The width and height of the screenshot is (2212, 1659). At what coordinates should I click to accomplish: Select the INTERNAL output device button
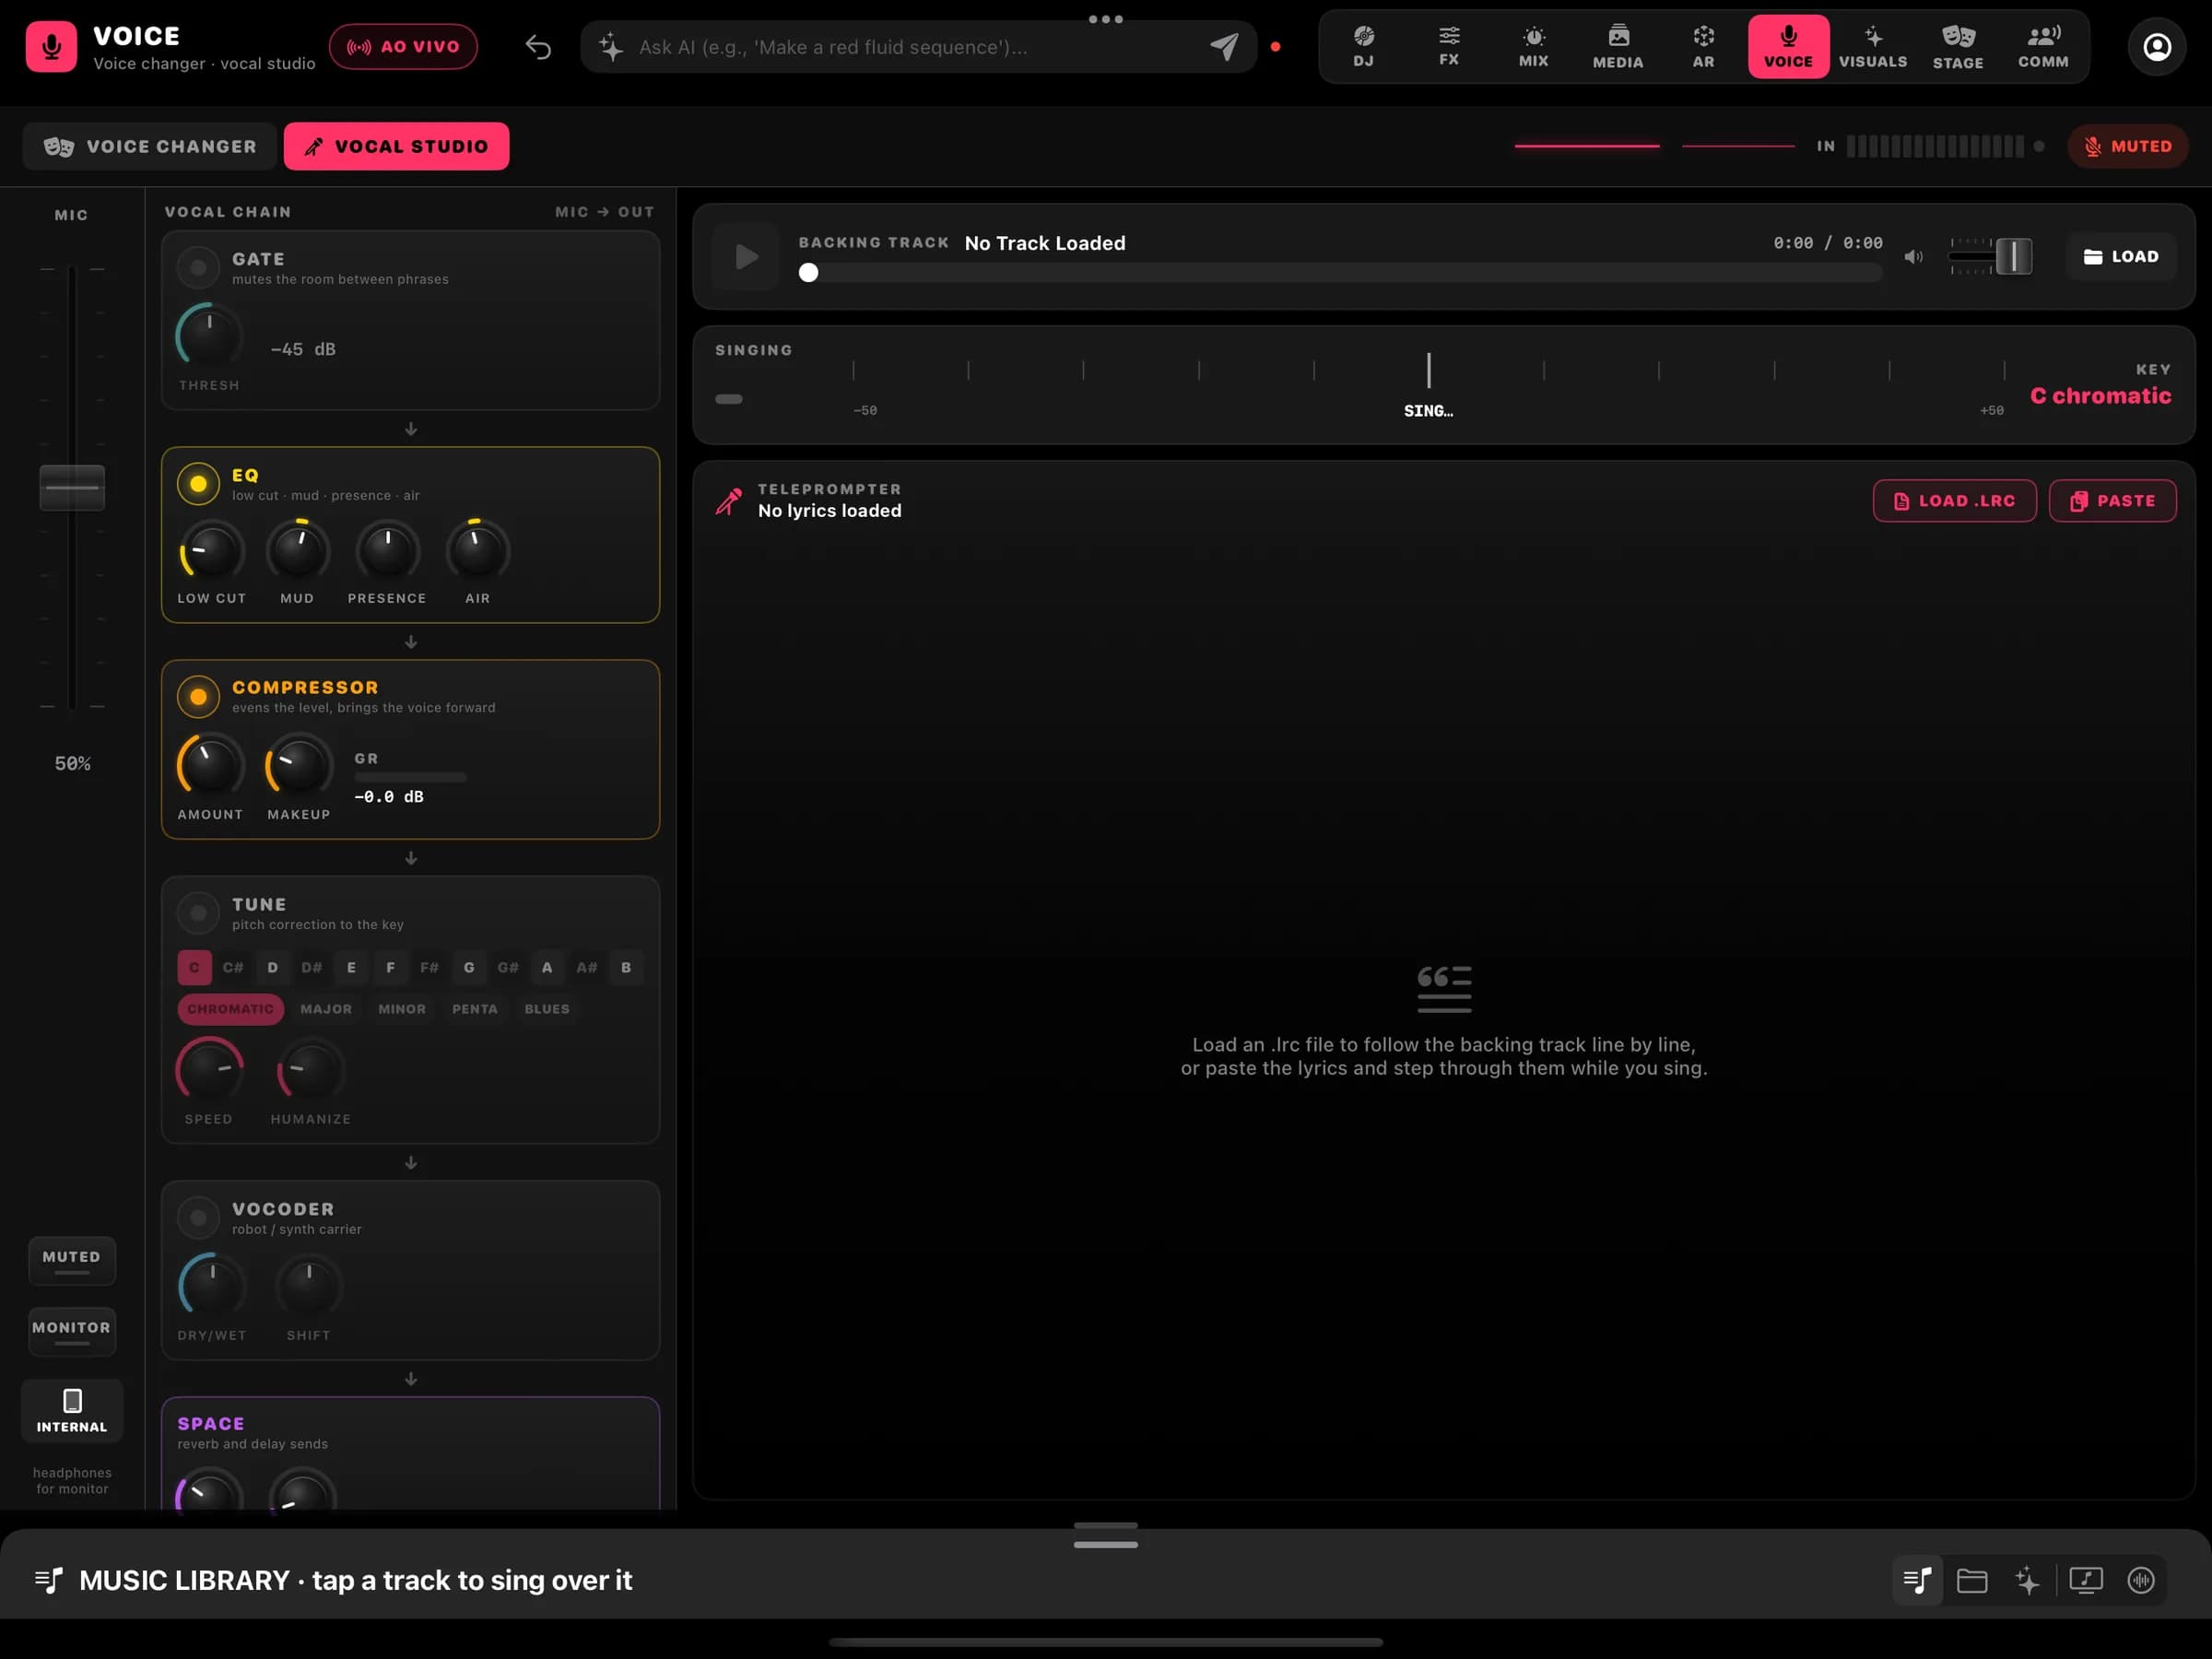(72, 1411)
